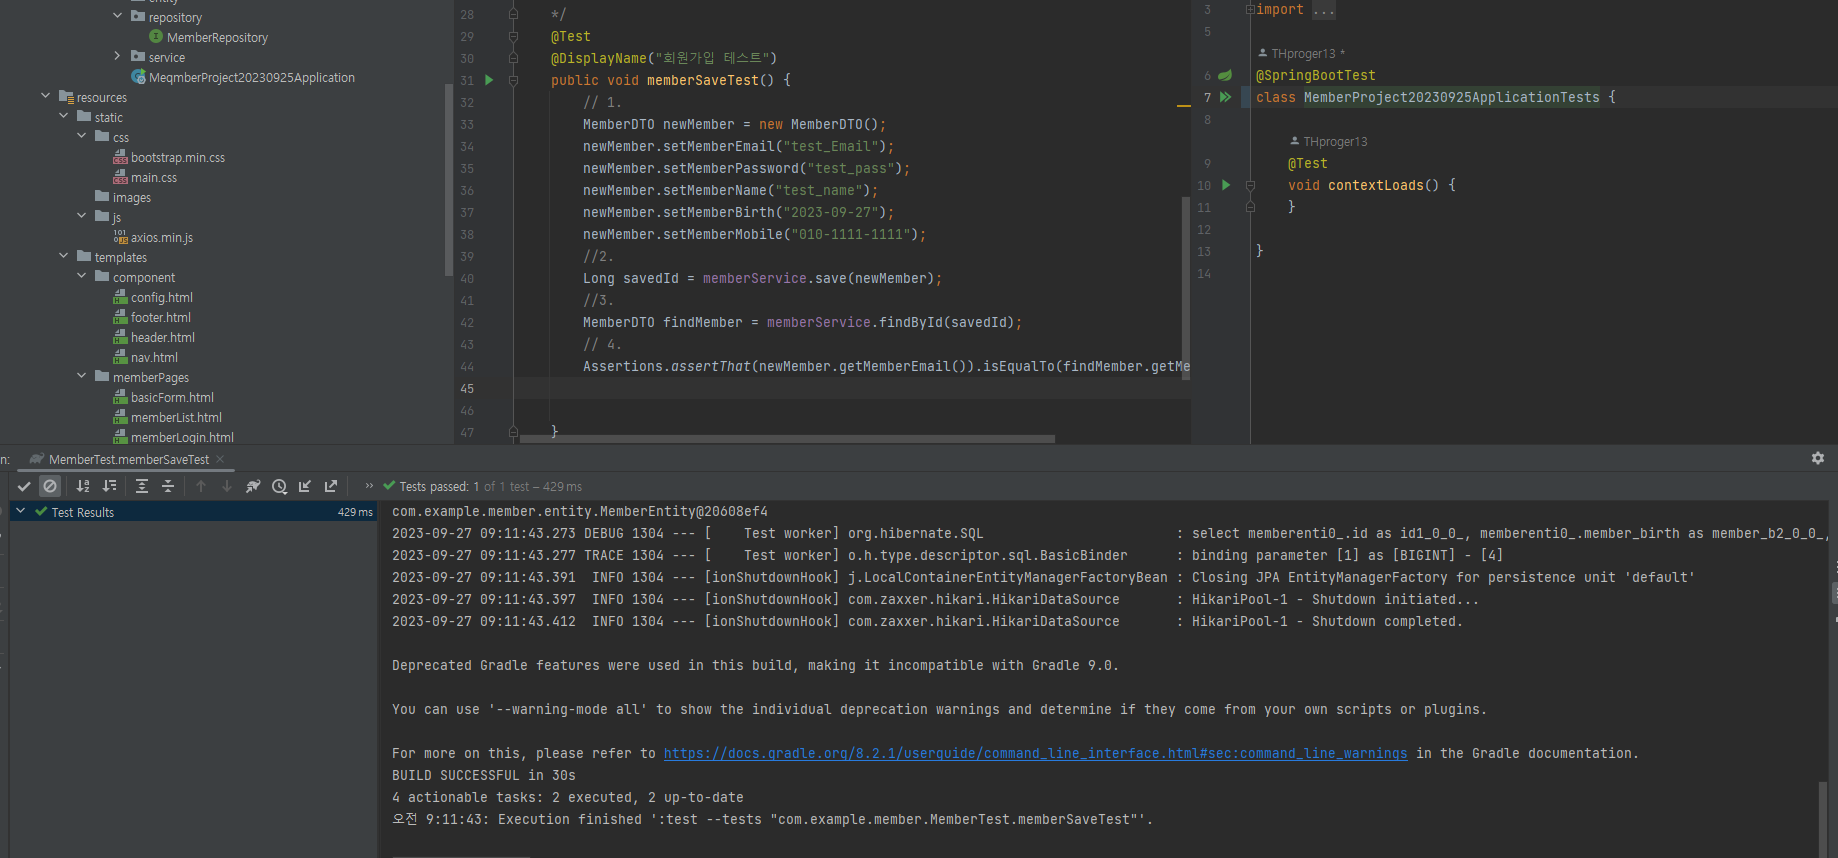This screenshot has height=858, width=1838.
Task: Collapse the css folder
Action: (x=81, y=136)
